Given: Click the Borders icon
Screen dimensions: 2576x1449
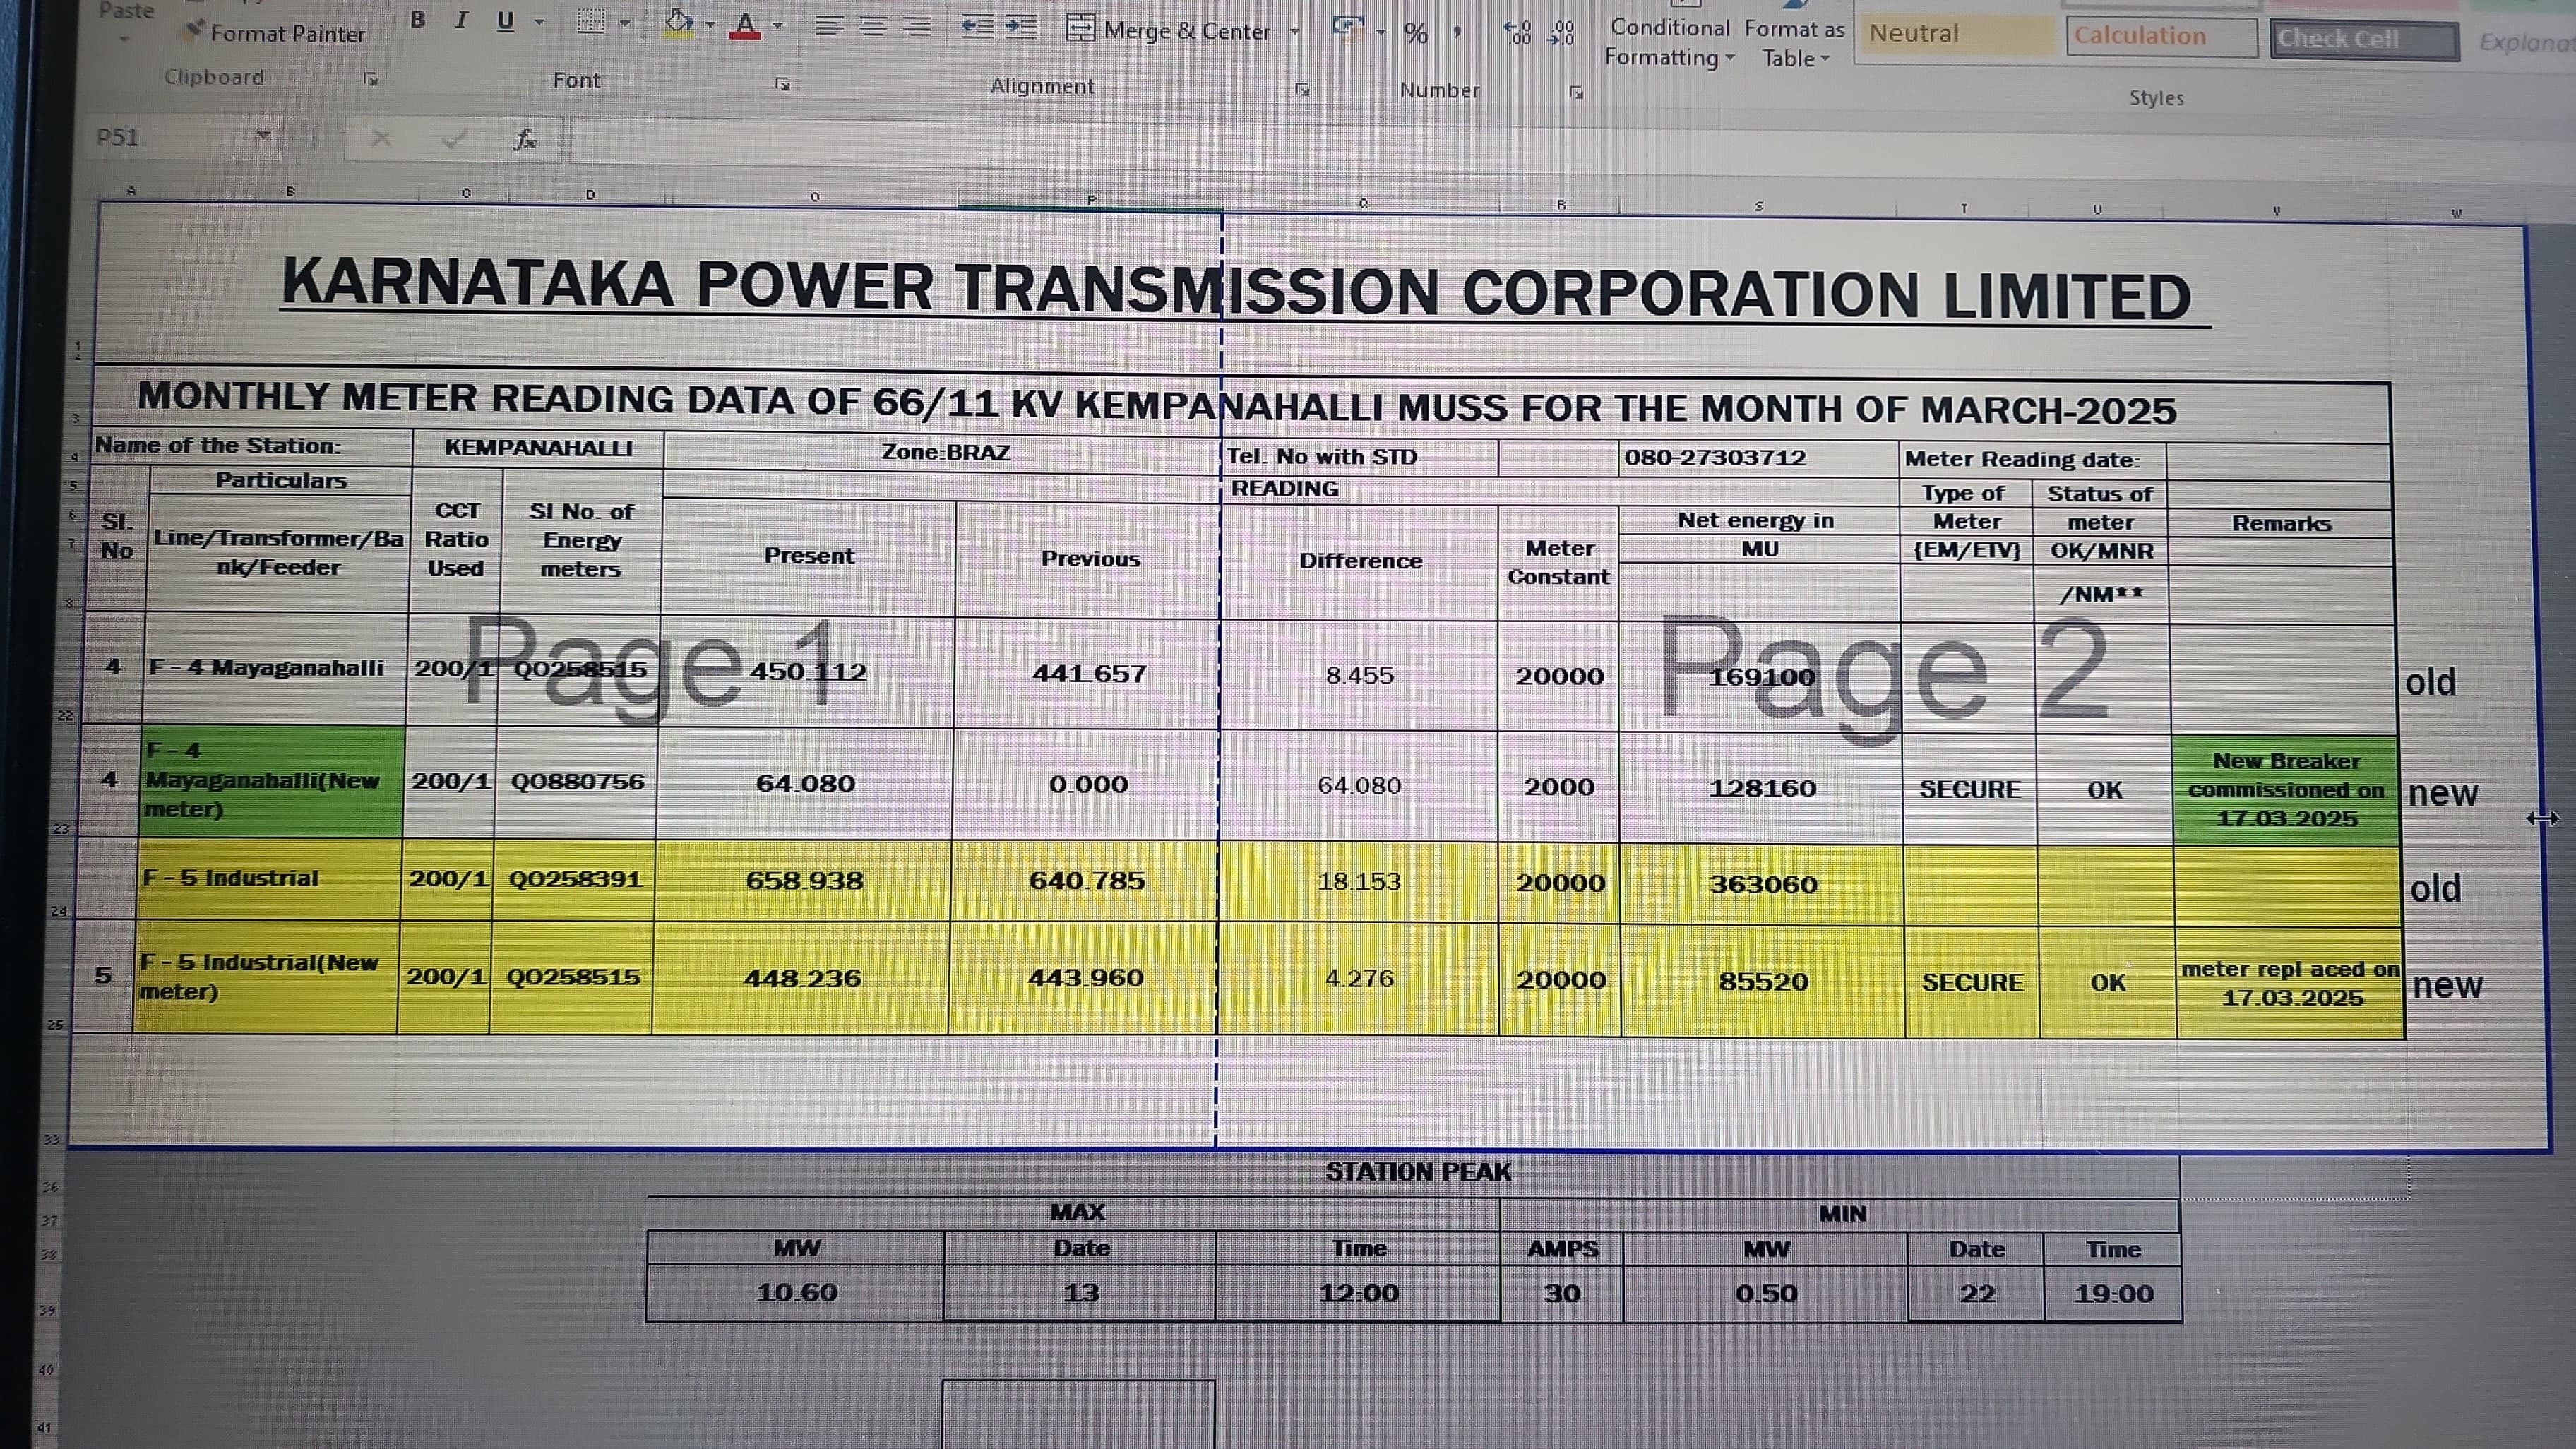Looking at the screenshot, I should (591, 22).
